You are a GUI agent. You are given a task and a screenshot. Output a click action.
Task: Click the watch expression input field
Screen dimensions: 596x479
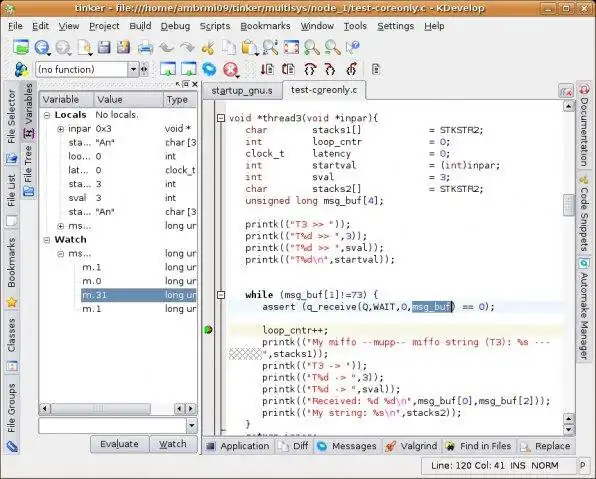click(113, 425)
